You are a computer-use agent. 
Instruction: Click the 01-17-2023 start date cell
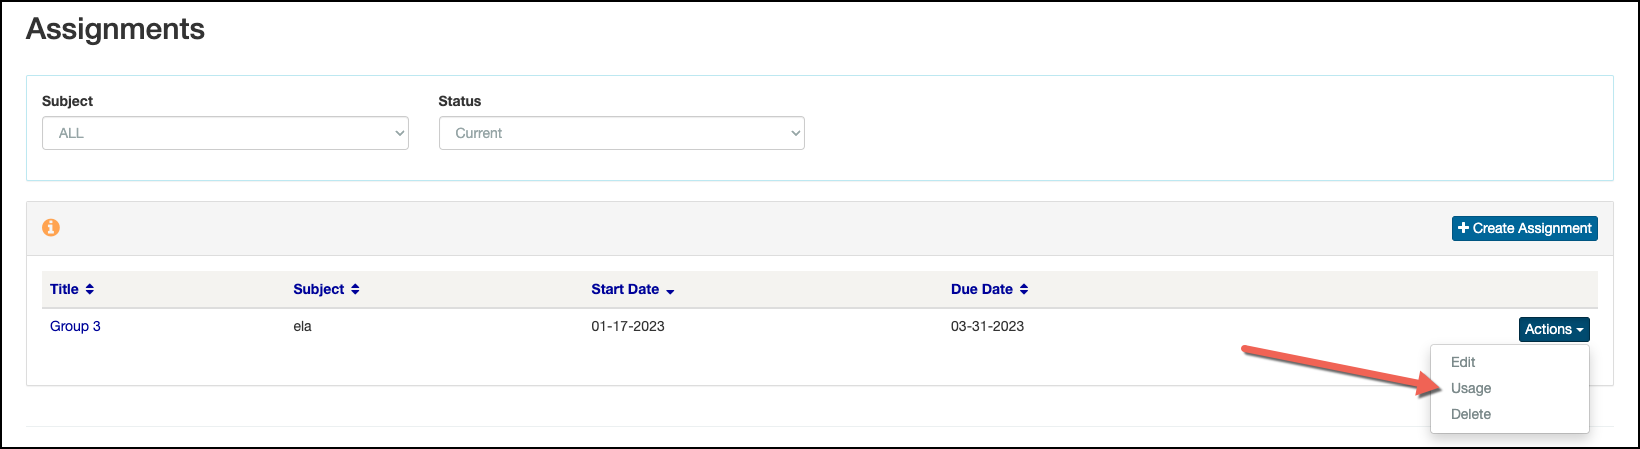point(628,326)
